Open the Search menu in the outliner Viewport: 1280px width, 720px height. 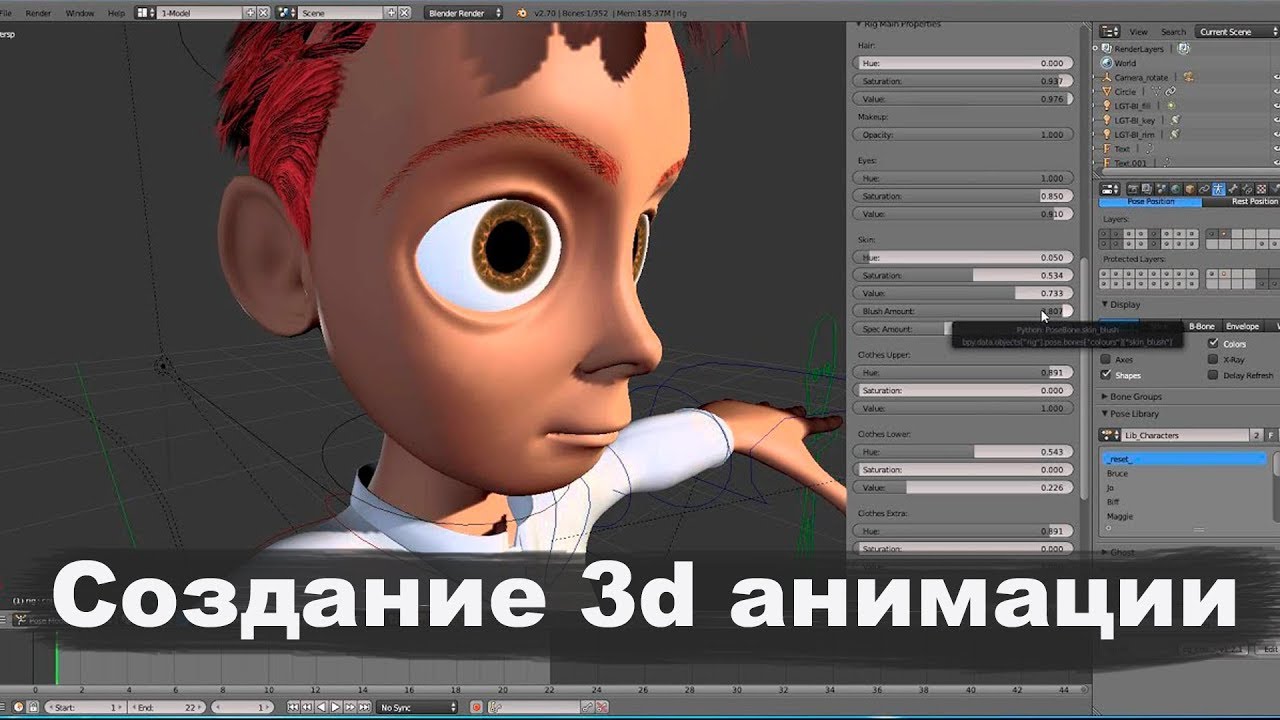[1173, 32]
